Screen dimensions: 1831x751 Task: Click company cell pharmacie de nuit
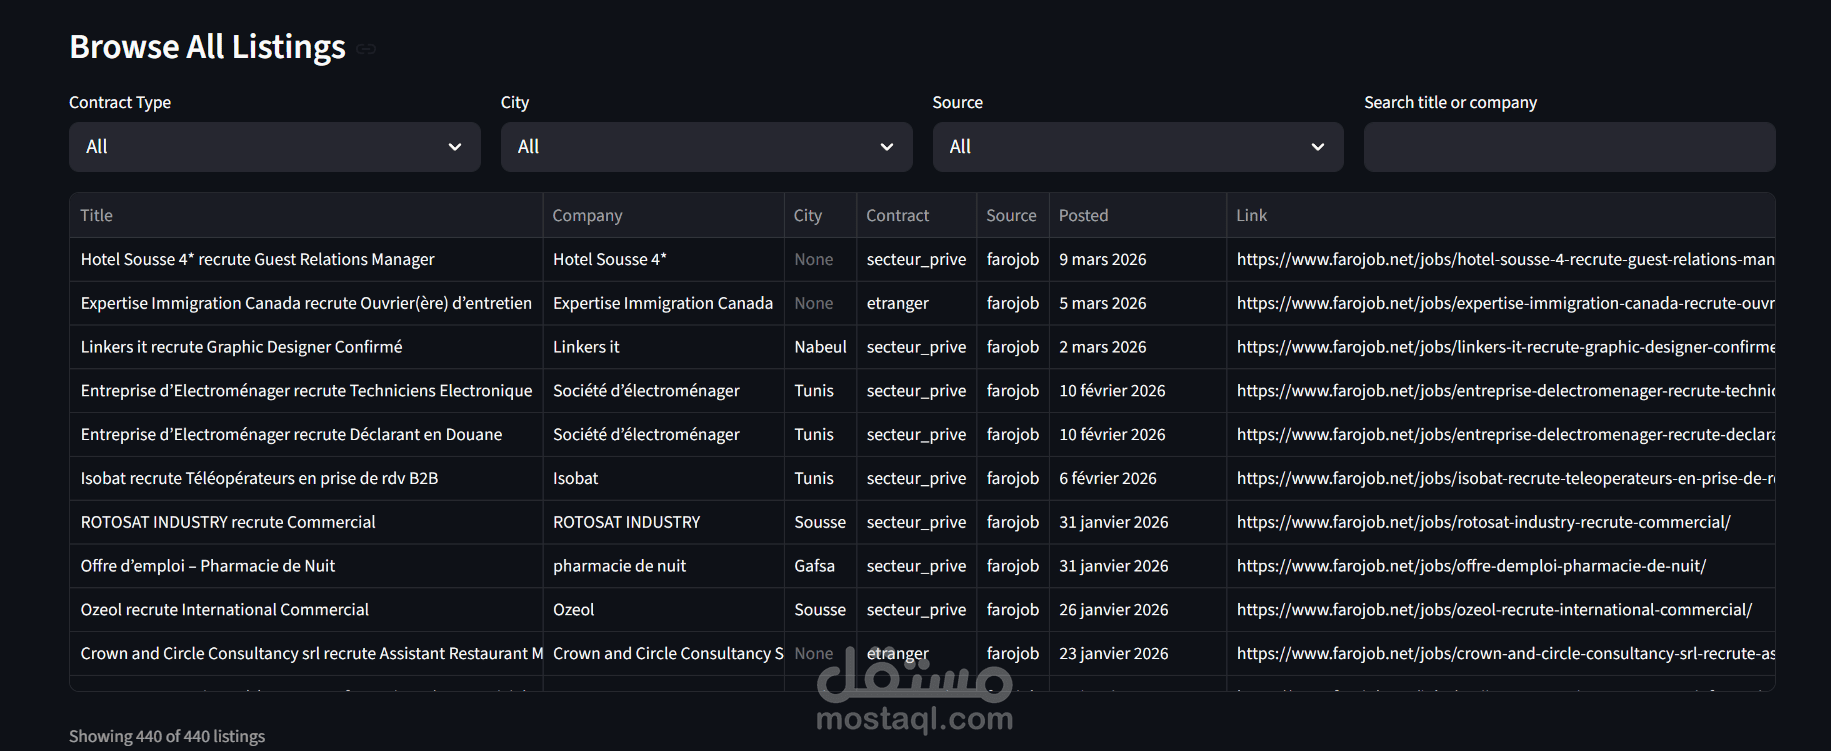663,566
